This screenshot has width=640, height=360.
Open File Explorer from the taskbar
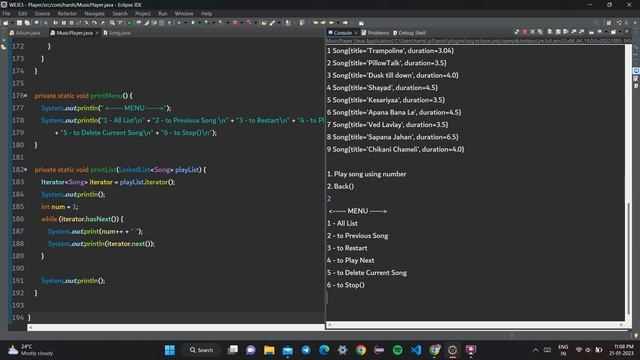coord(269,350)
